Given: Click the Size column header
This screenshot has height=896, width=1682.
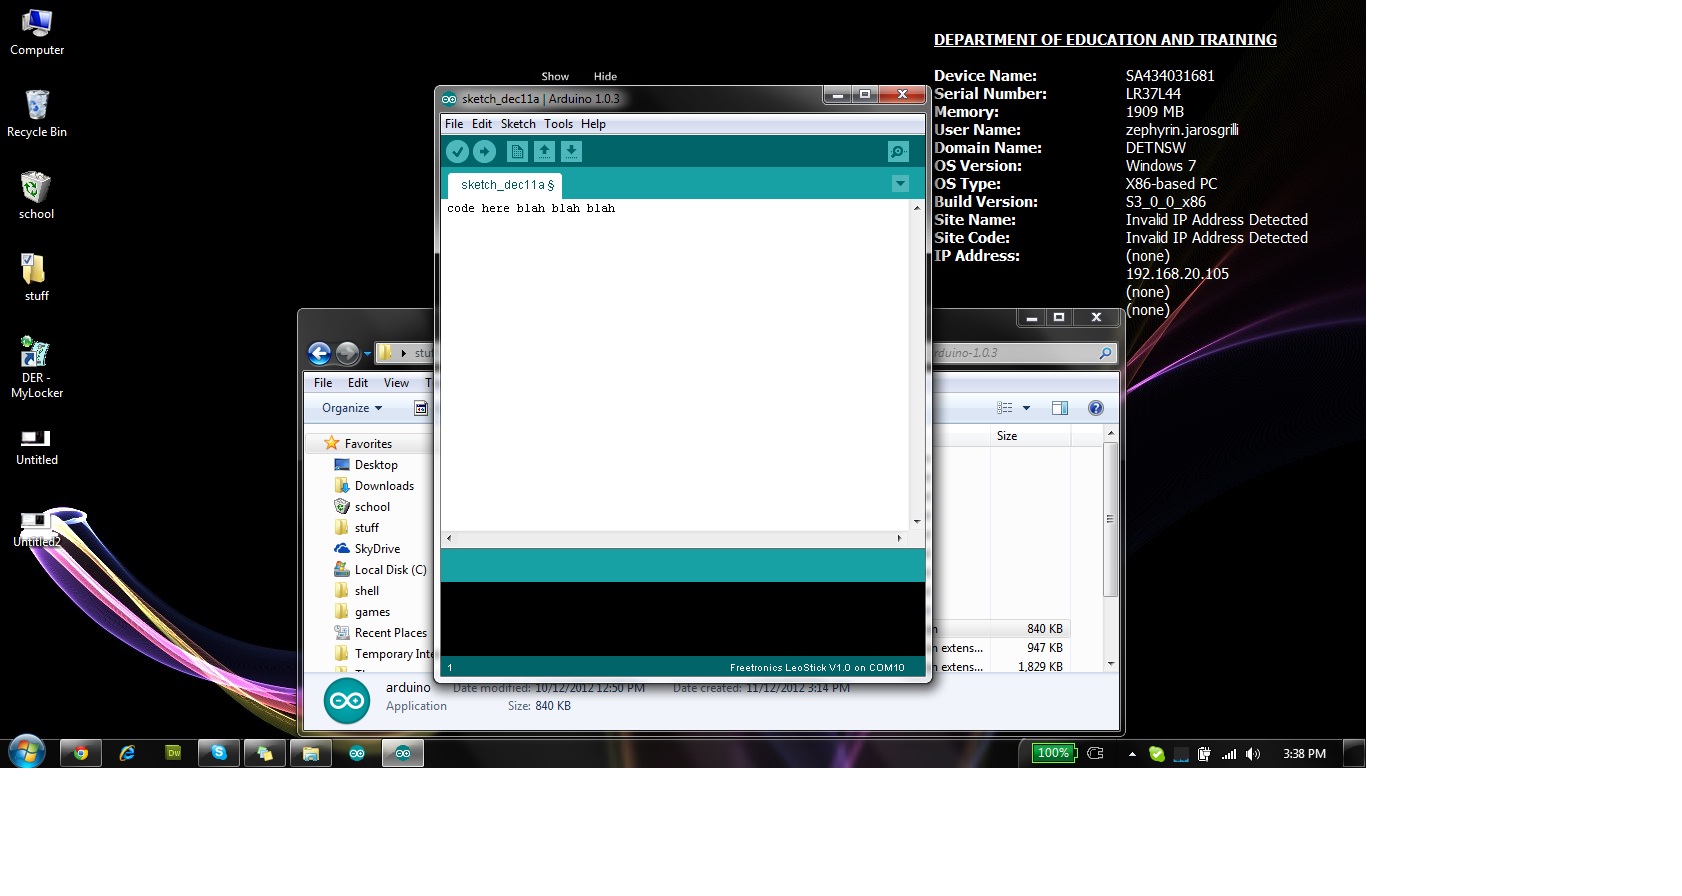Looking at the screenshot, I should point(1030,436).
